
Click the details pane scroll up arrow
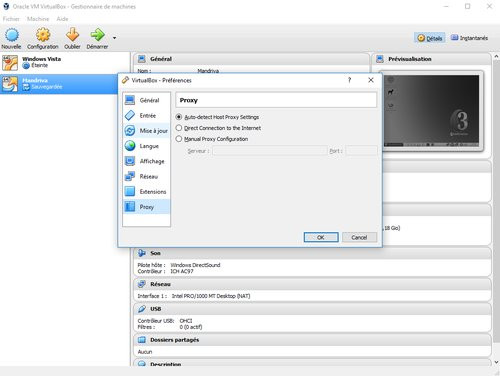pyautogui.click(x=496, y=57)
